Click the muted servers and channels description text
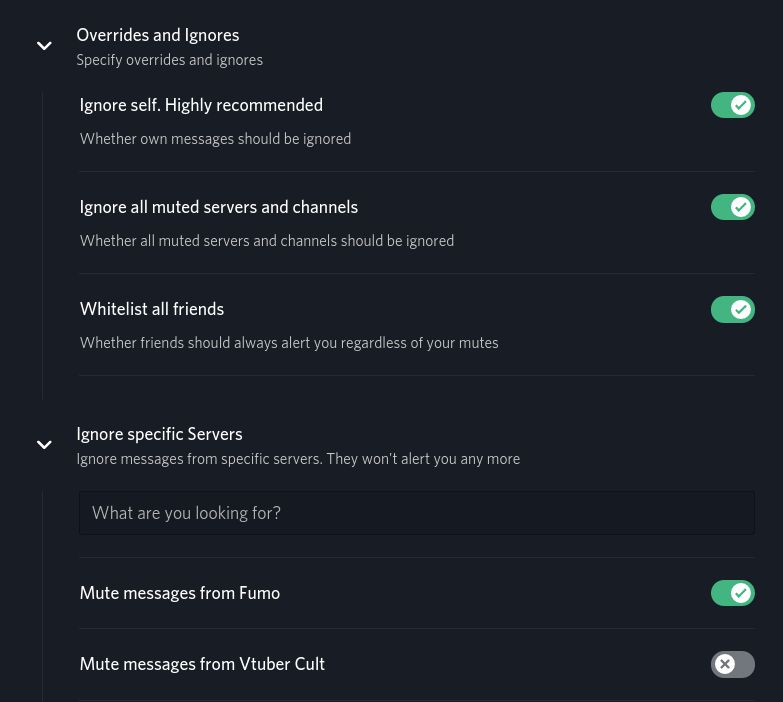Screen dimensions: 783x702 pos(267,241)
